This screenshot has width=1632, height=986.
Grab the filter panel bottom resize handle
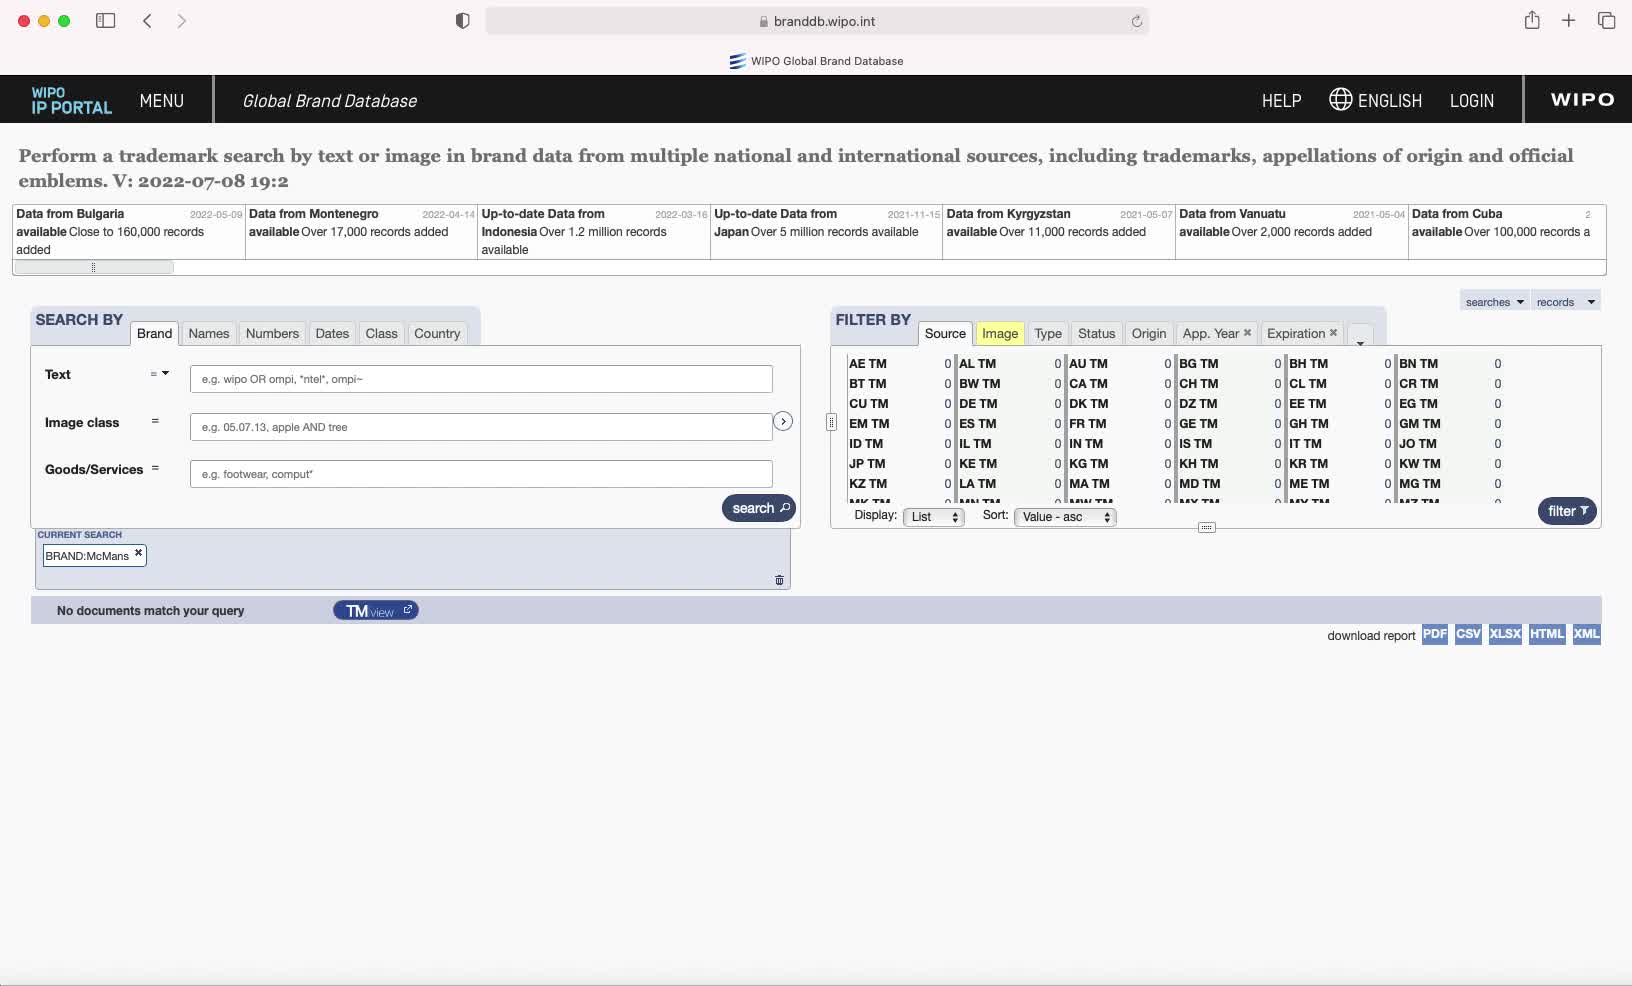(1207, 527)
